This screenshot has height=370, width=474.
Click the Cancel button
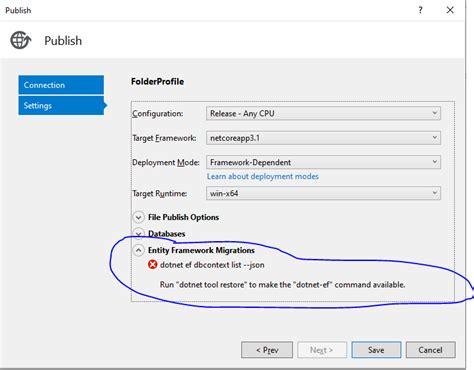[430, 350]
